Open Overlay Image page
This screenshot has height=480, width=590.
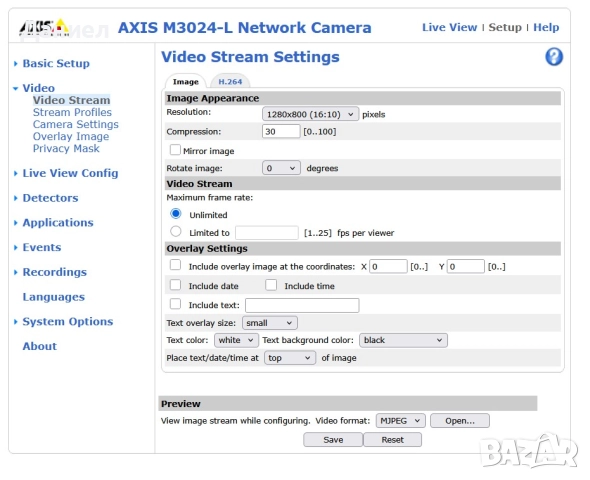[71, 136]
